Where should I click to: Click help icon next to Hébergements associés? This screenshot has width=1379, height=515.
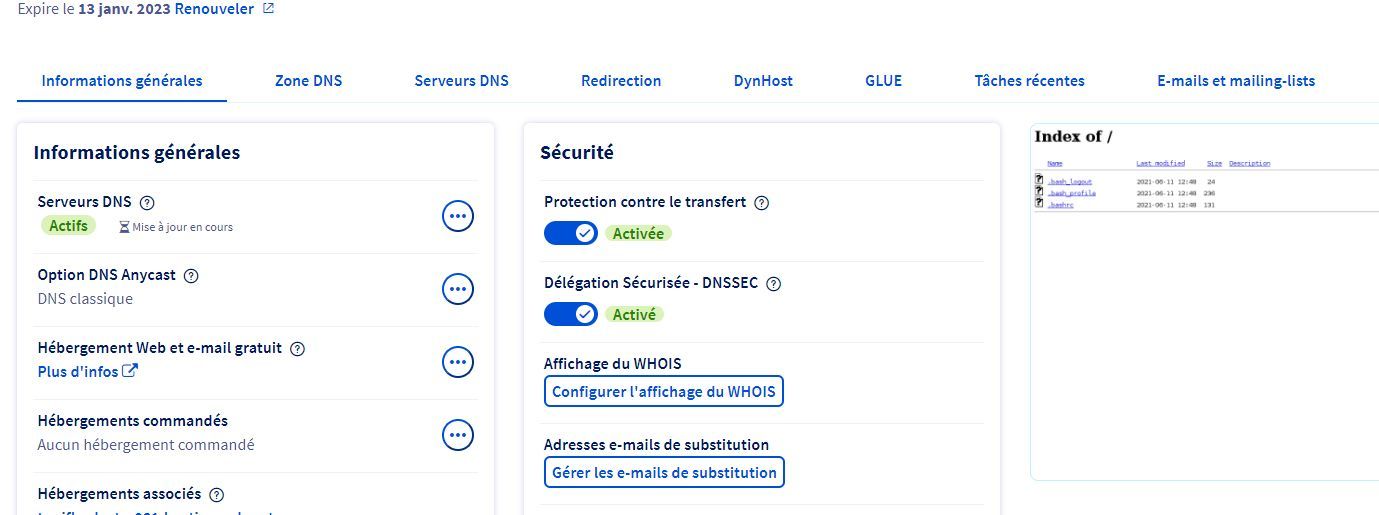(217, 494)
